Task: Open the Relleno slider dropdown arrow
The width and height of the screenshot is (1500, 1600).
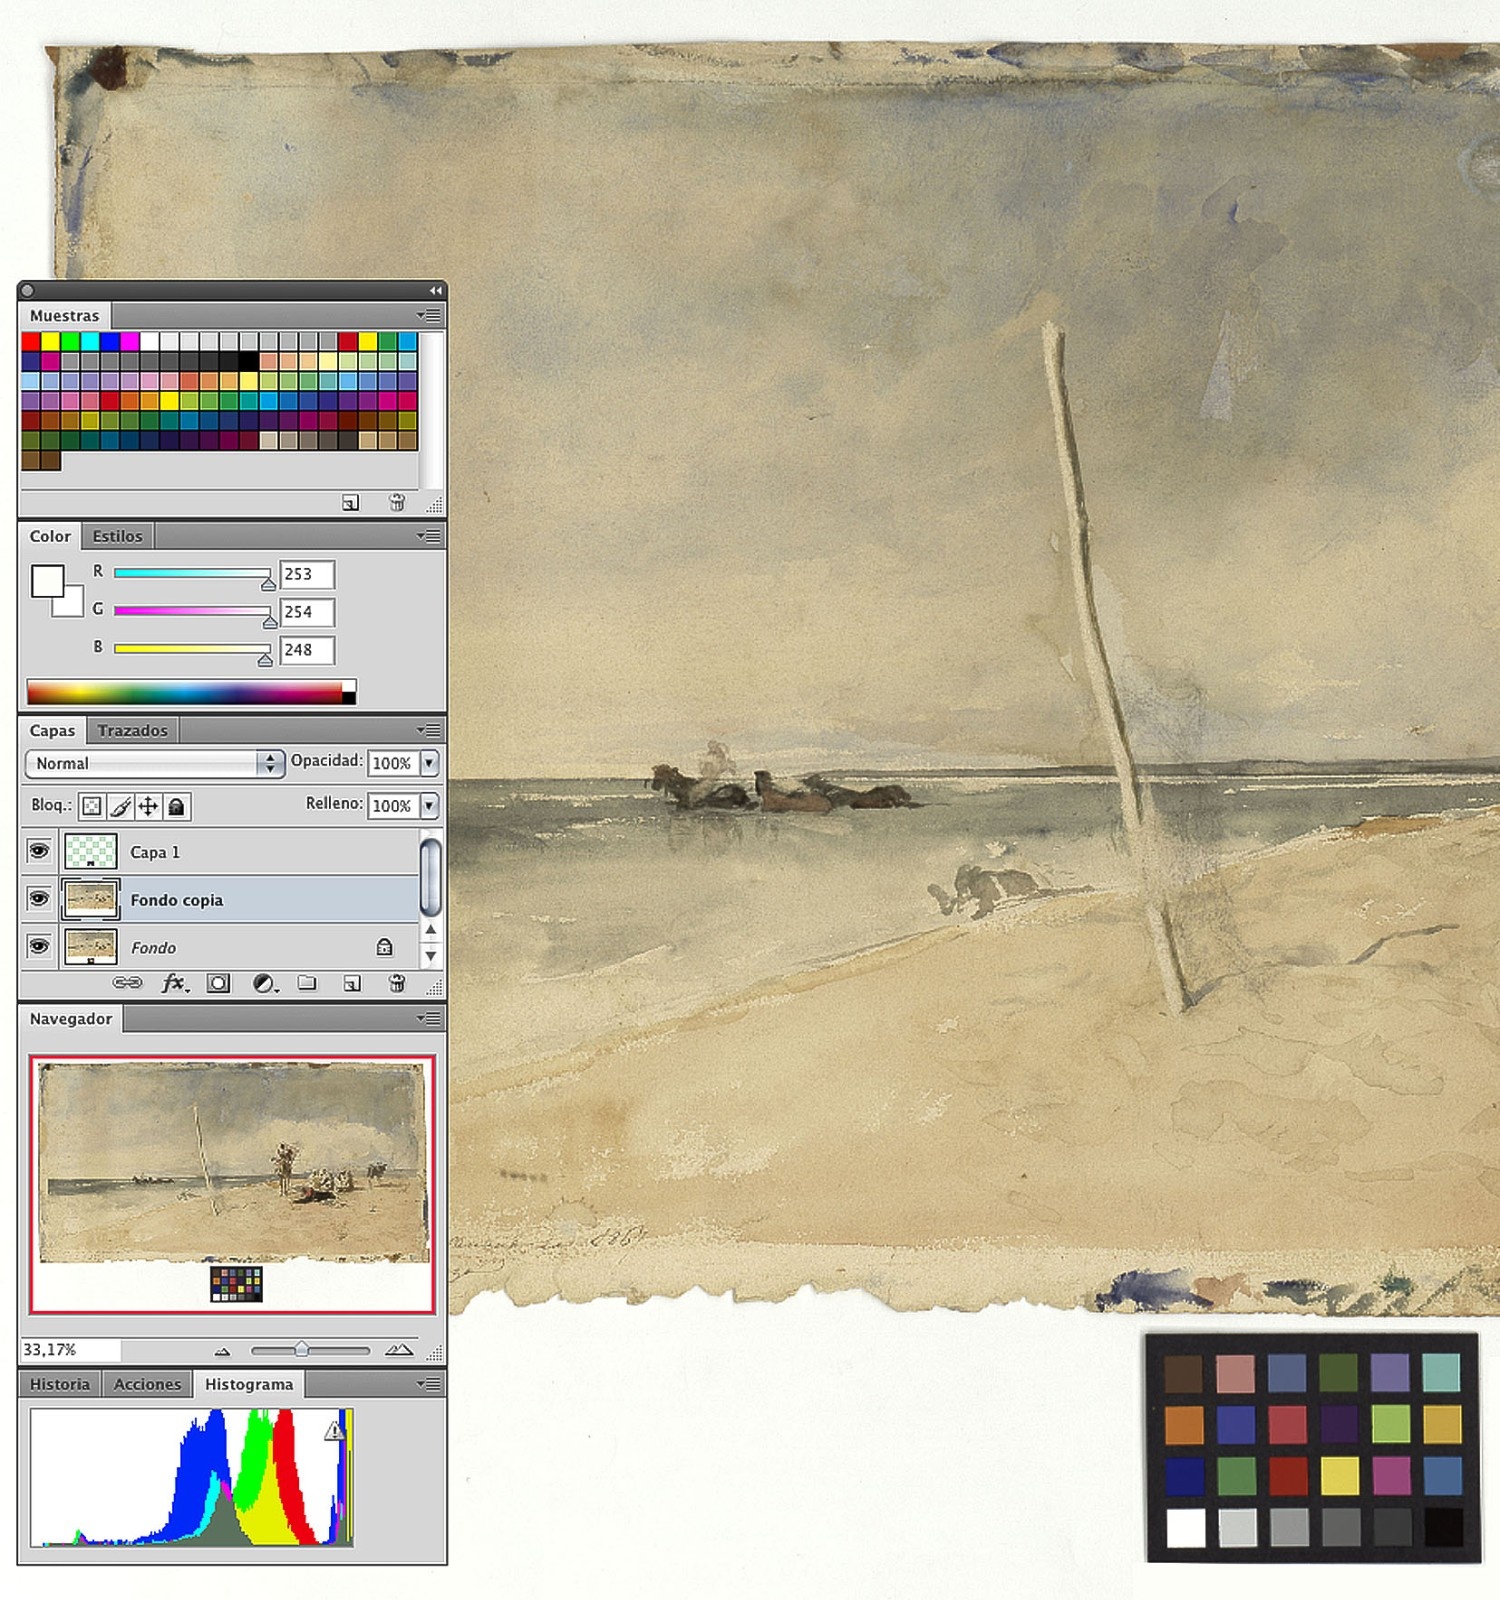Action: (429, 805)
